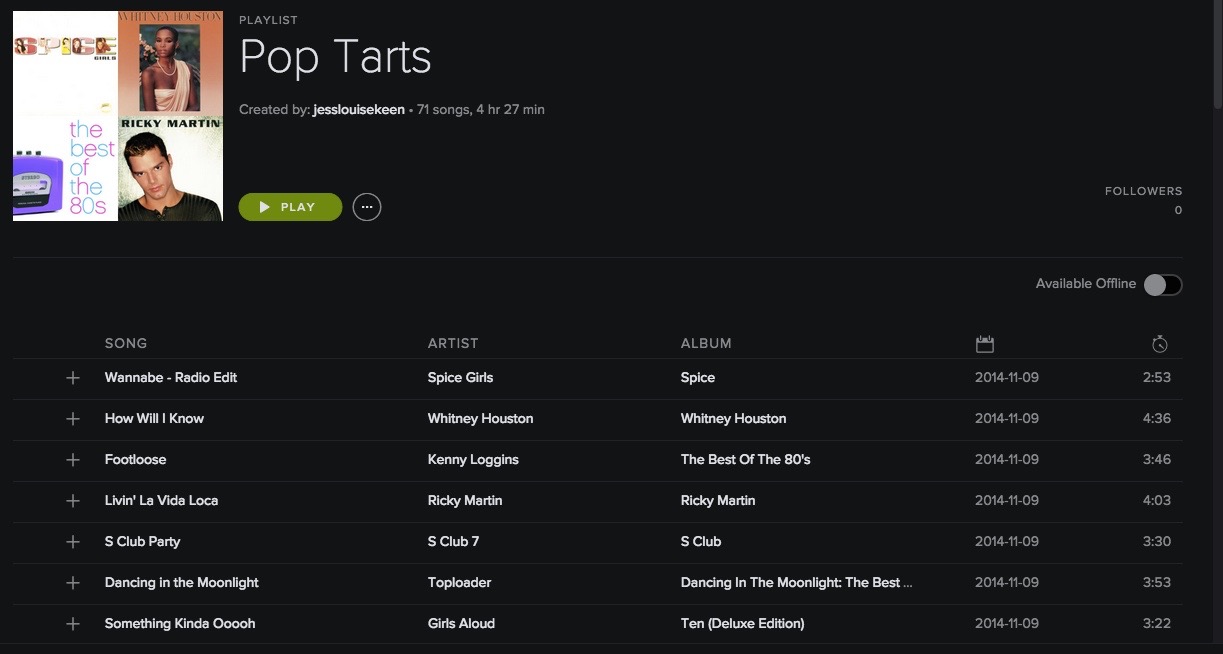Sort the playlist by ARTIST column header
Viewport: 1223px width, 654px height.
click(x=453, y=343)
